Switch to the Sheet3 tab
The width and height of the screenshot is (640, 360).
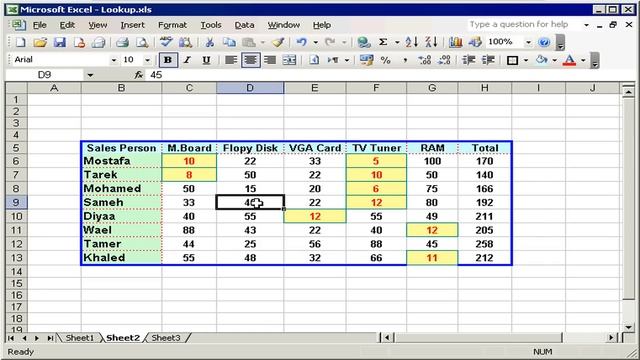tap(166, 338)
